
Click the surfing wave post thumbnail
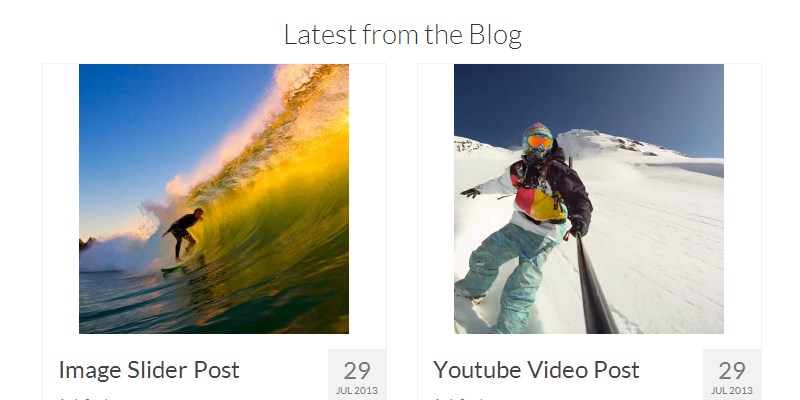(x=214, y=199)
